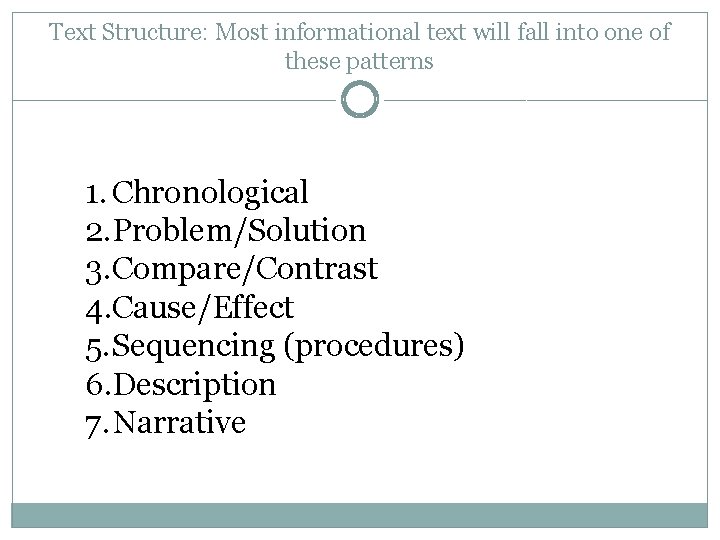Click the word 'Solution' in item two
This screenshot has width=720, height=540.
(x=306, y=230)
